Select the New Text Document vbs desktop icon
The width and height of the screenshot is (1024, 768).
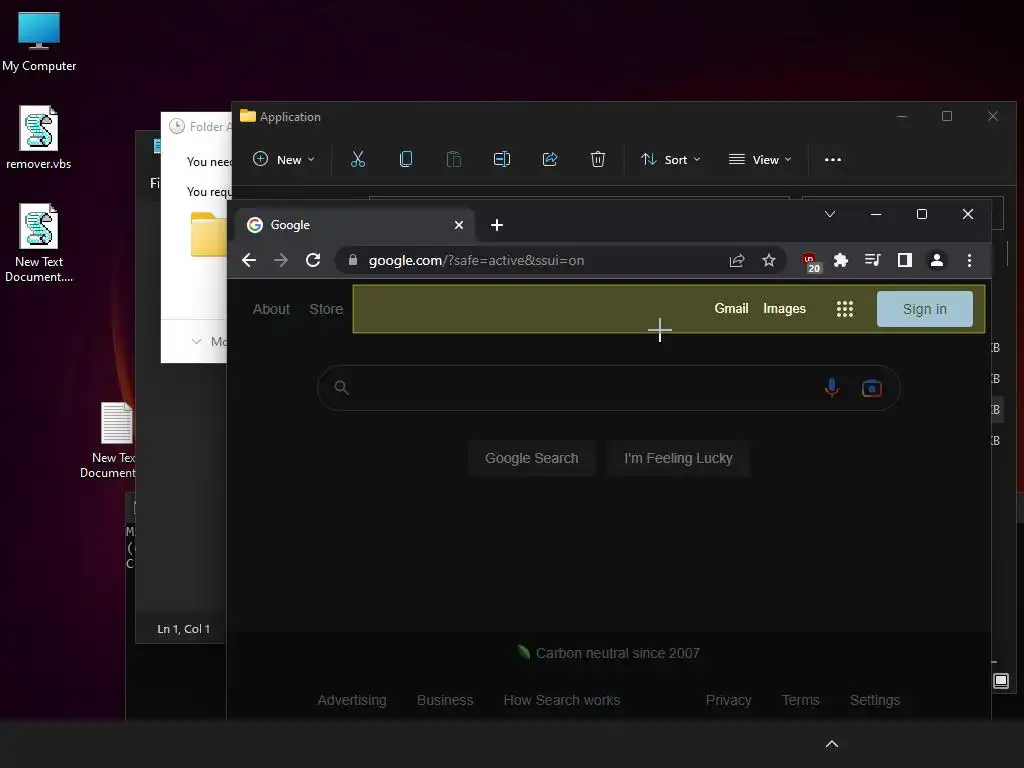click(x=39, y=242)
